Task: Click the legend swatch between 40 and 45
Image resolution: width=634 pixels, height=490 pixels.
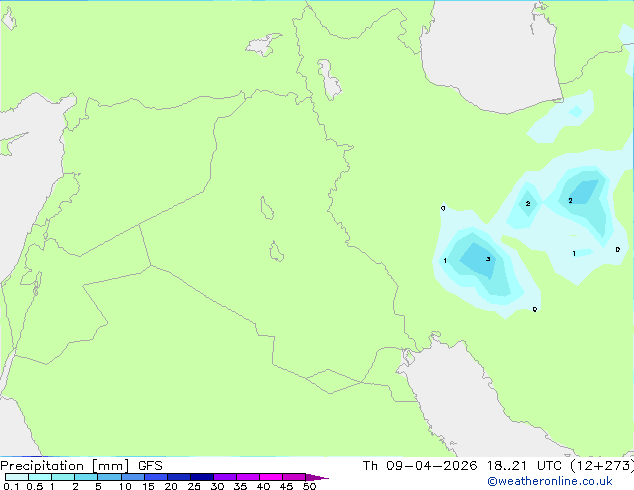Action: click(271, 477)
